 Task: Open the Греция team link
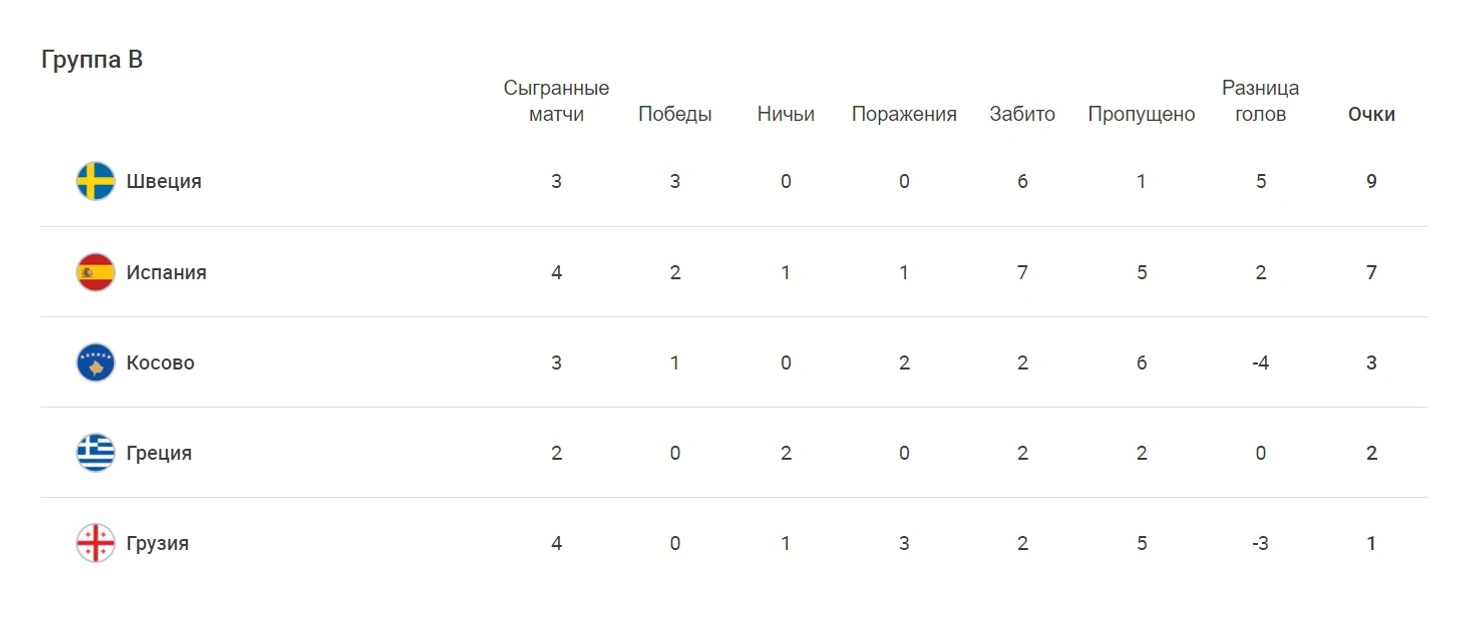(159, 453)
